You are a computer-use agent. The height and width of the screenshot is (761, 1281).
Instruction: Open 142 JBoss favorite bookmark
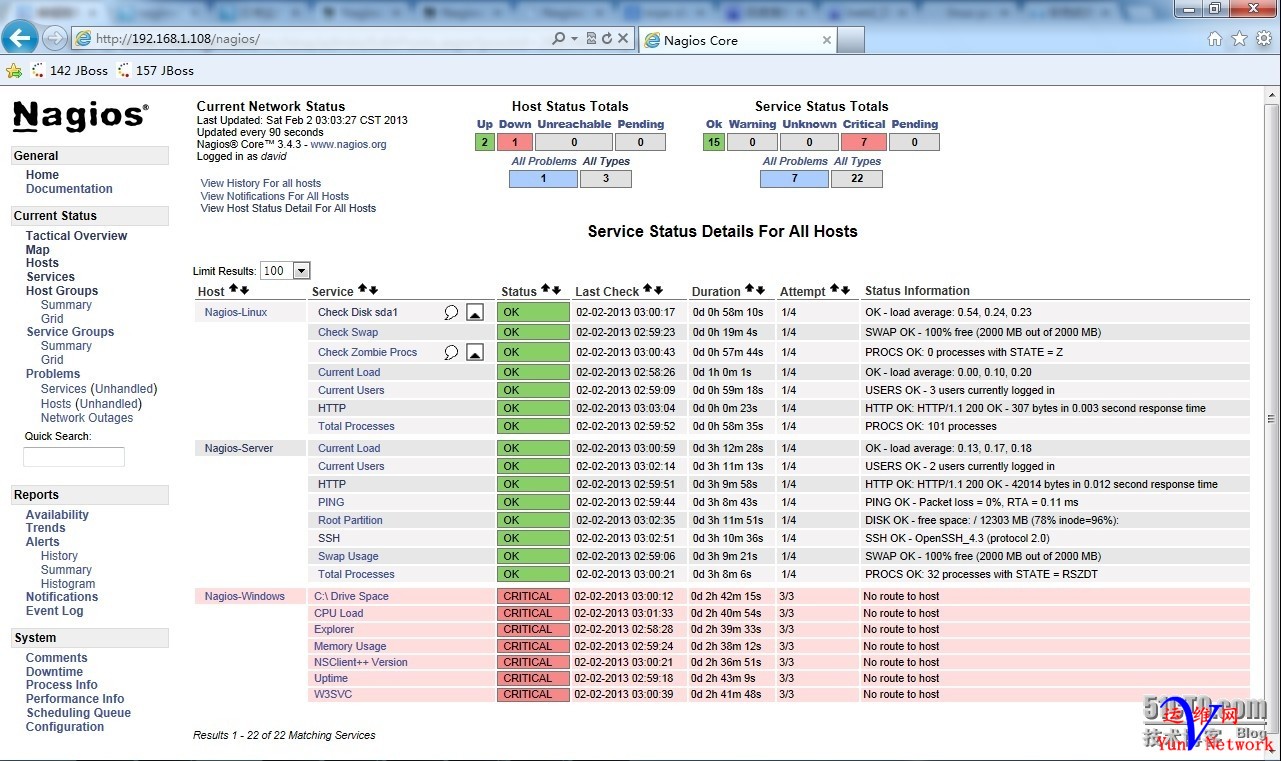(69, 71)
